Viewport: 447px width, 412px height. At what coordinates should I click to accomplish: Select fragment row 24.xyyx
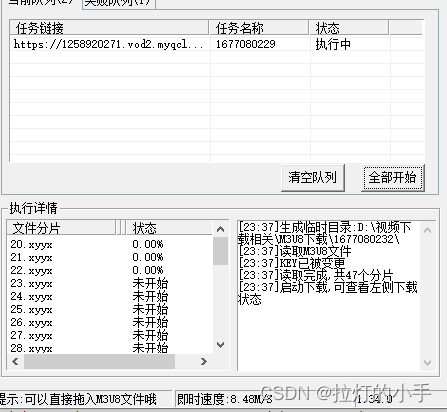(x=110, y=296)
